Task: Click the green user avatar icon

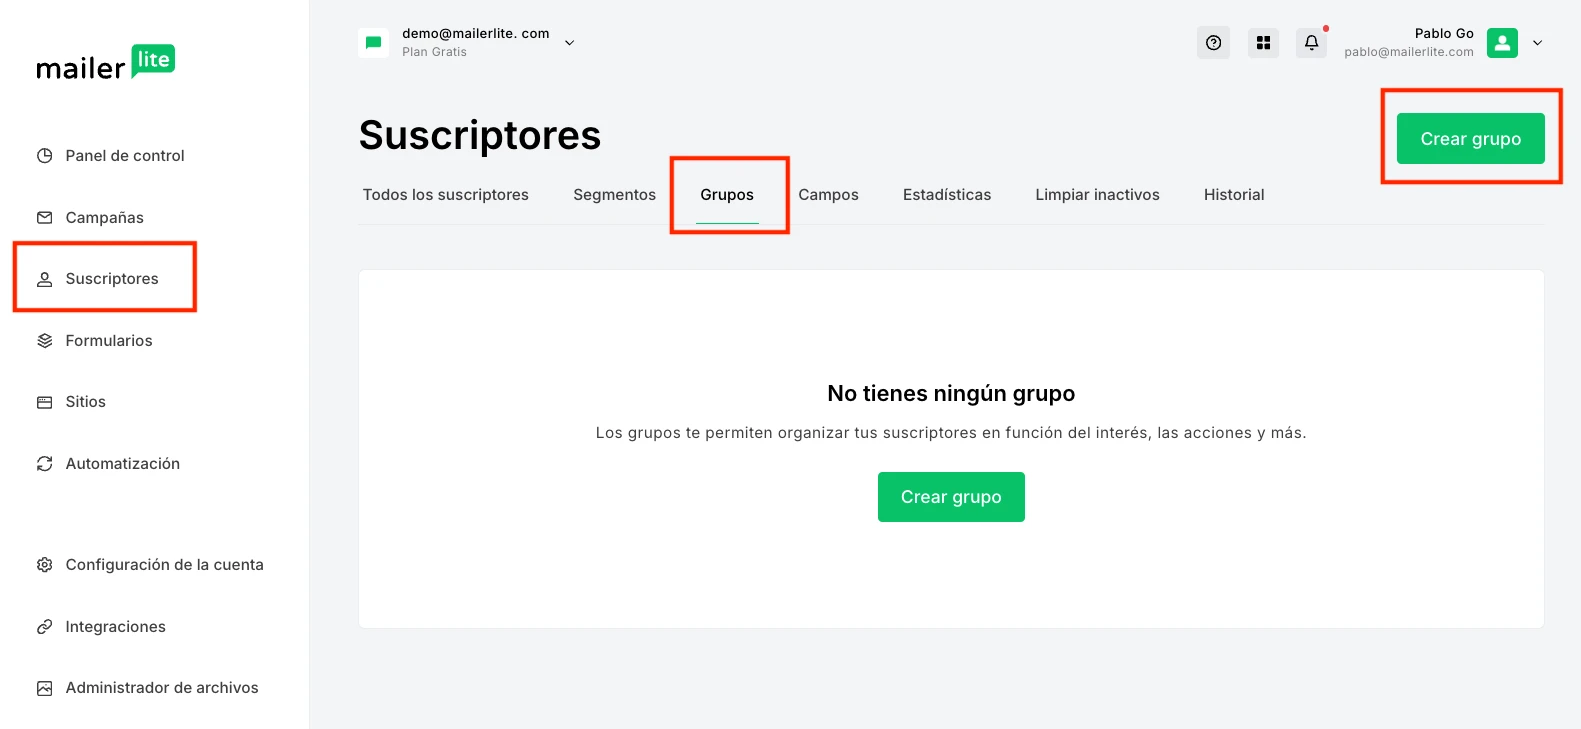Action: pos(1501,43)
